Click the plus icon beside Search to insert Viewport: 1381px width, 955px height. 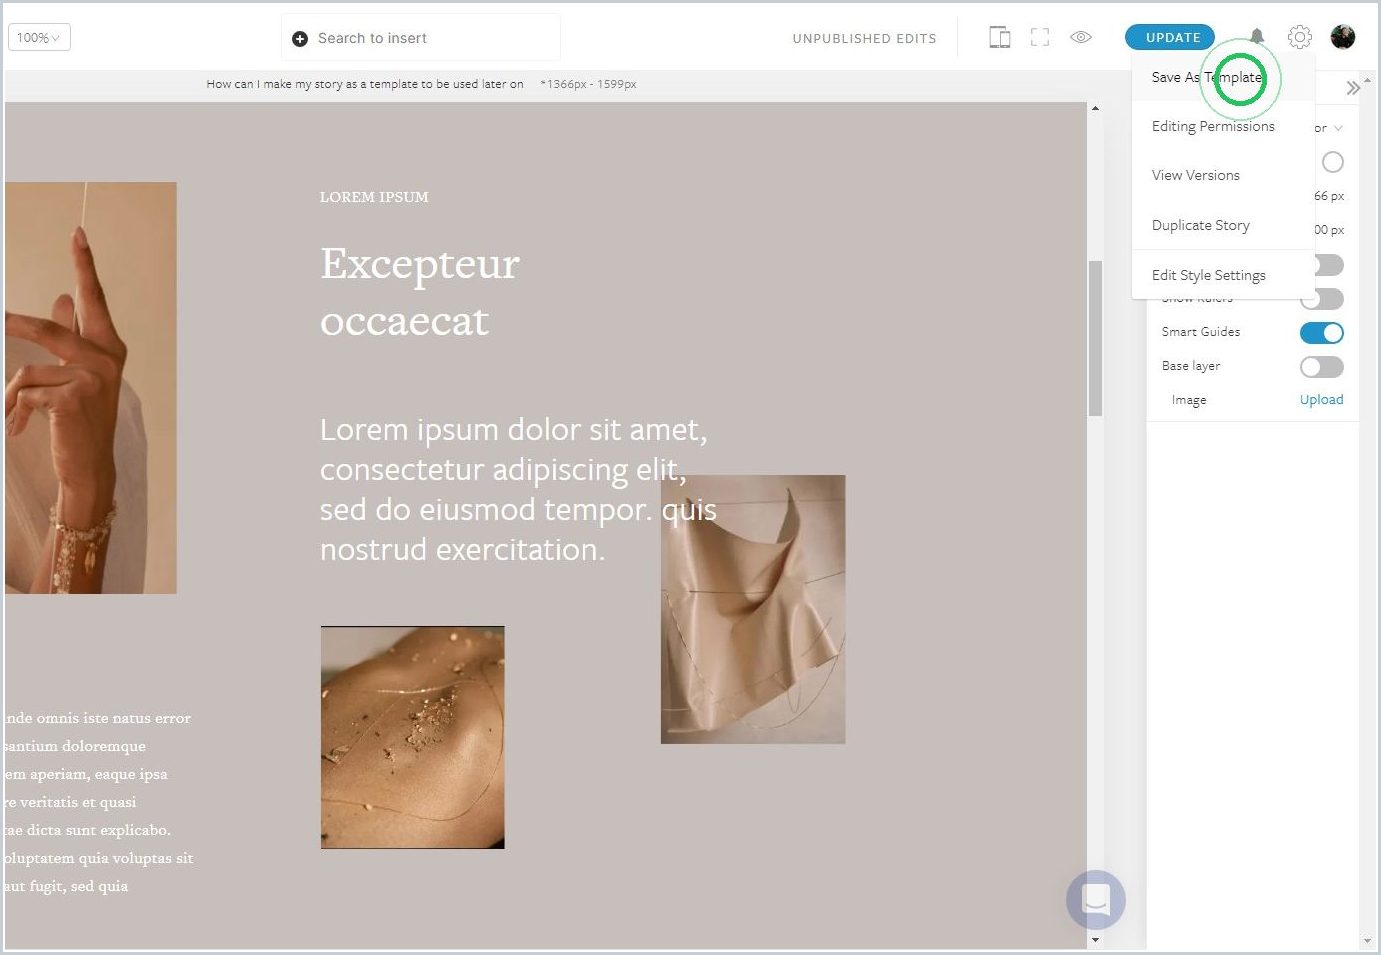(x=300, y=39)
